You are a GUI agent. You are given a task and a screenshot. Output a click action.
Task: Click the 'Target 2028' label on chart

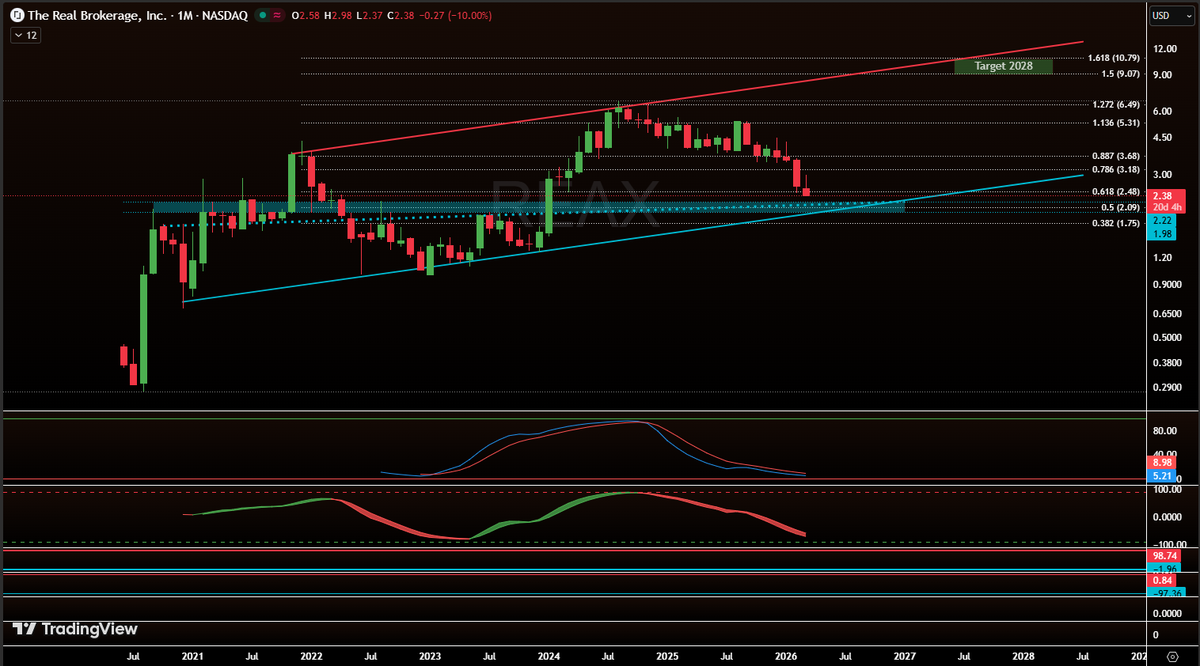(1004, 65)
